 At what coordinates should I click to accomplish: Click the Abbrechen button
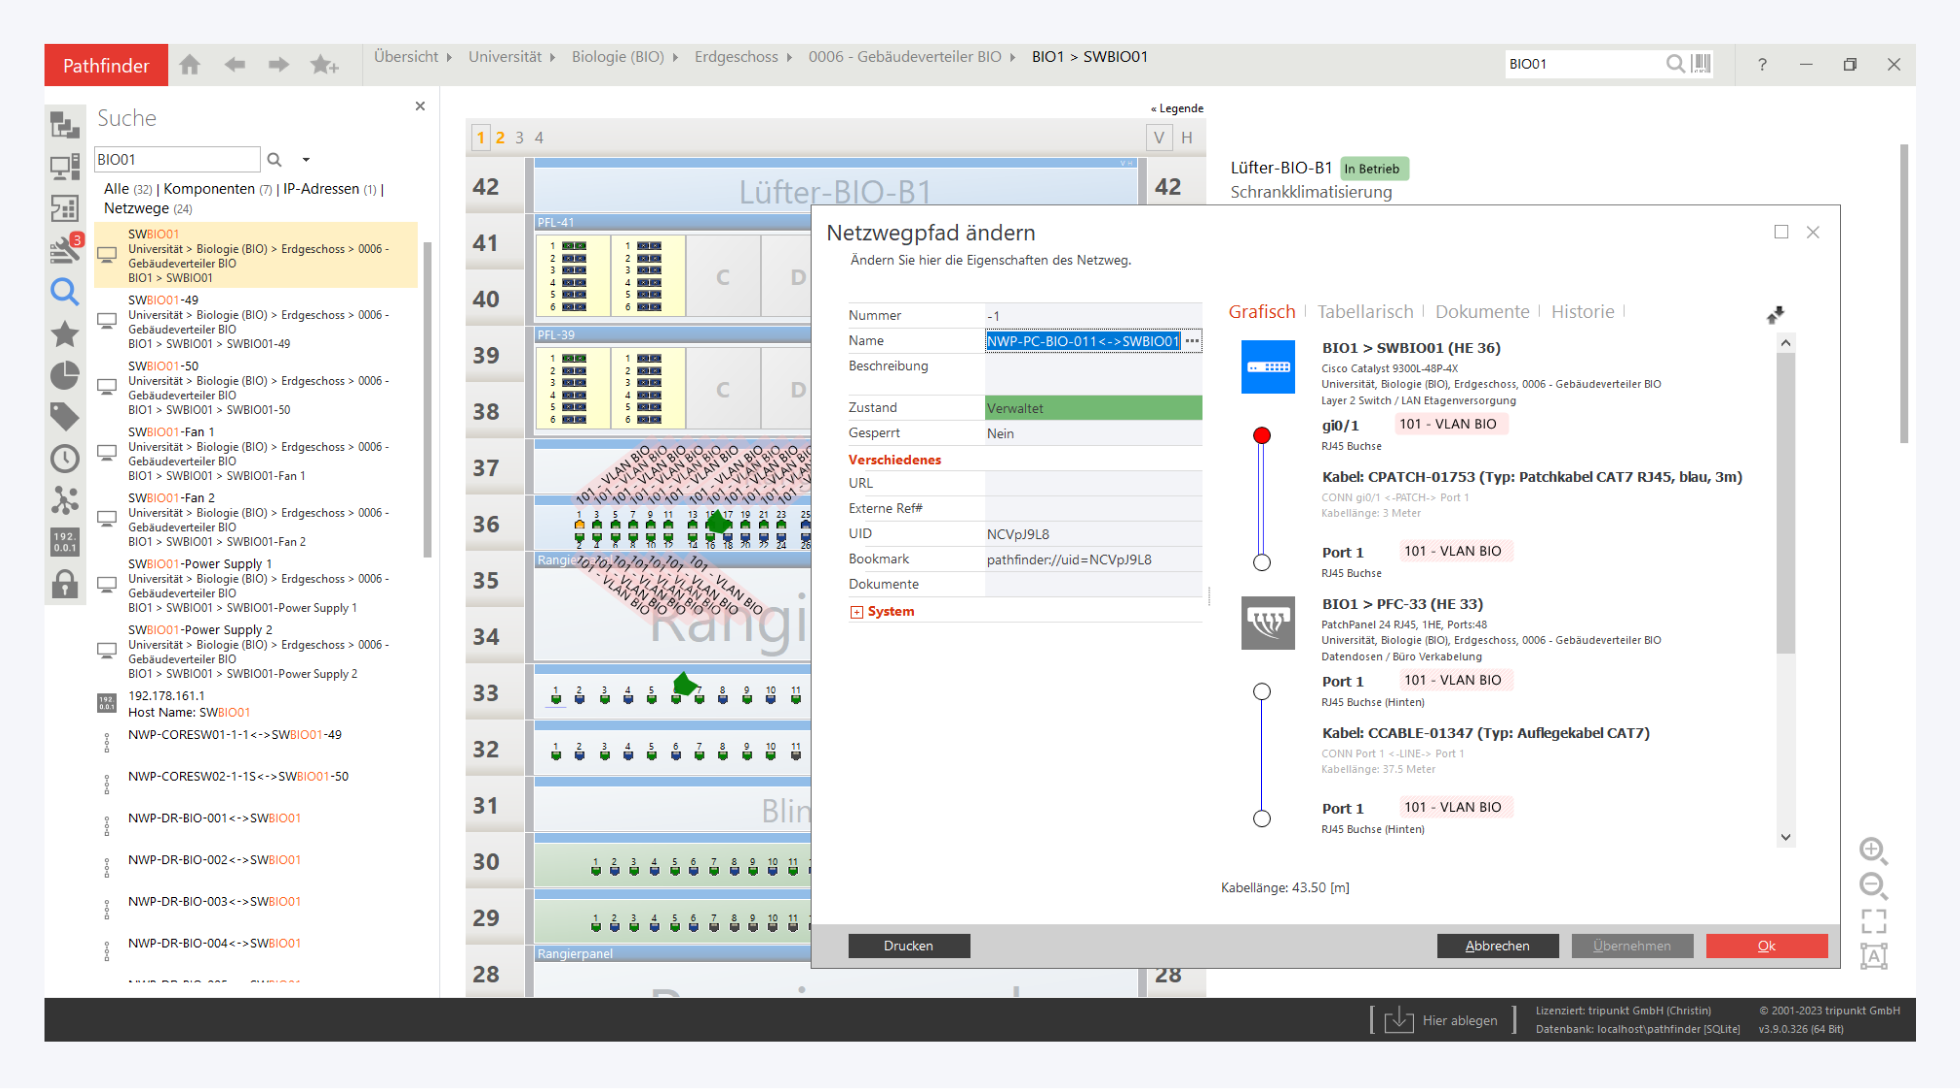coord(1497,946)
